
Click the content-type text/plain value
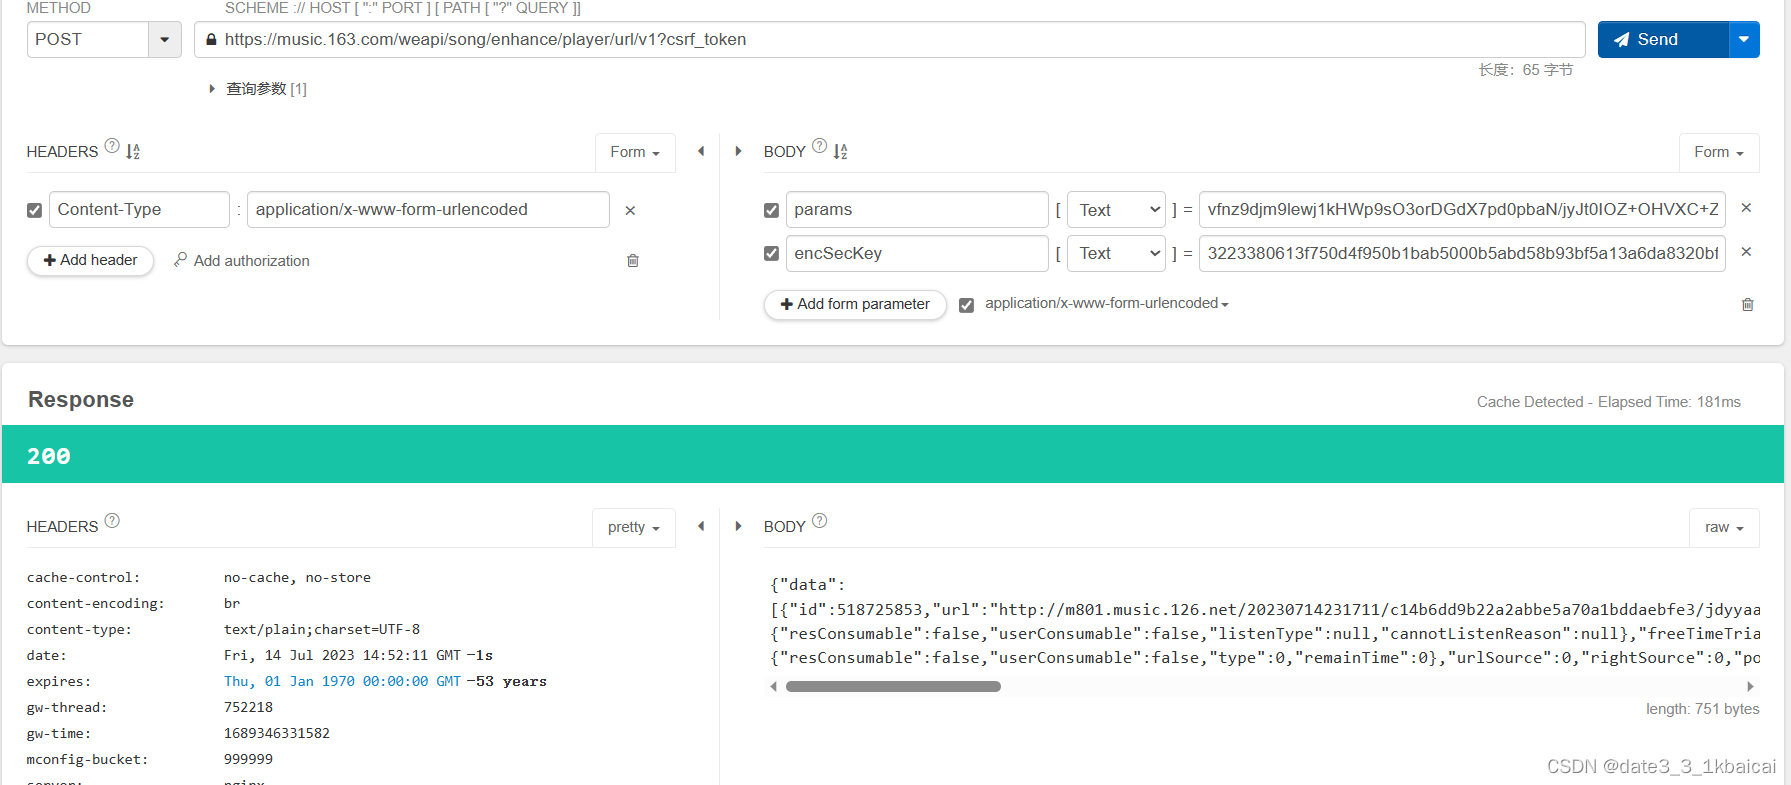click(322, 629)
